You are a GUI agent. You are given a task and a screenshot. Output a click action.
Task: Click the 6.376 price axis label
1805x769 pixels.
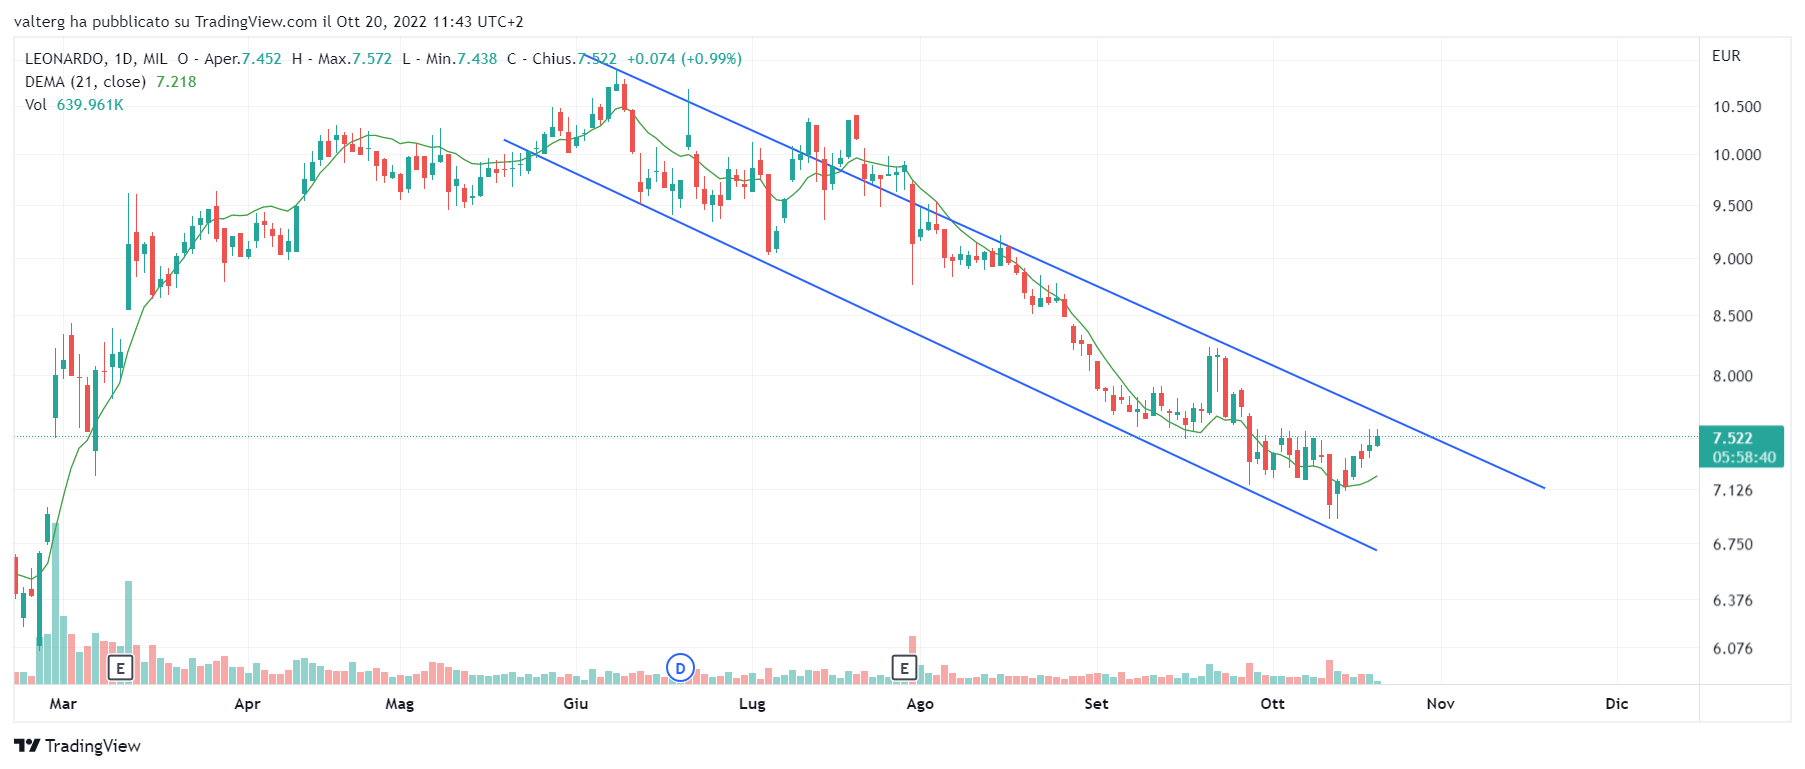click(1733, 600)
